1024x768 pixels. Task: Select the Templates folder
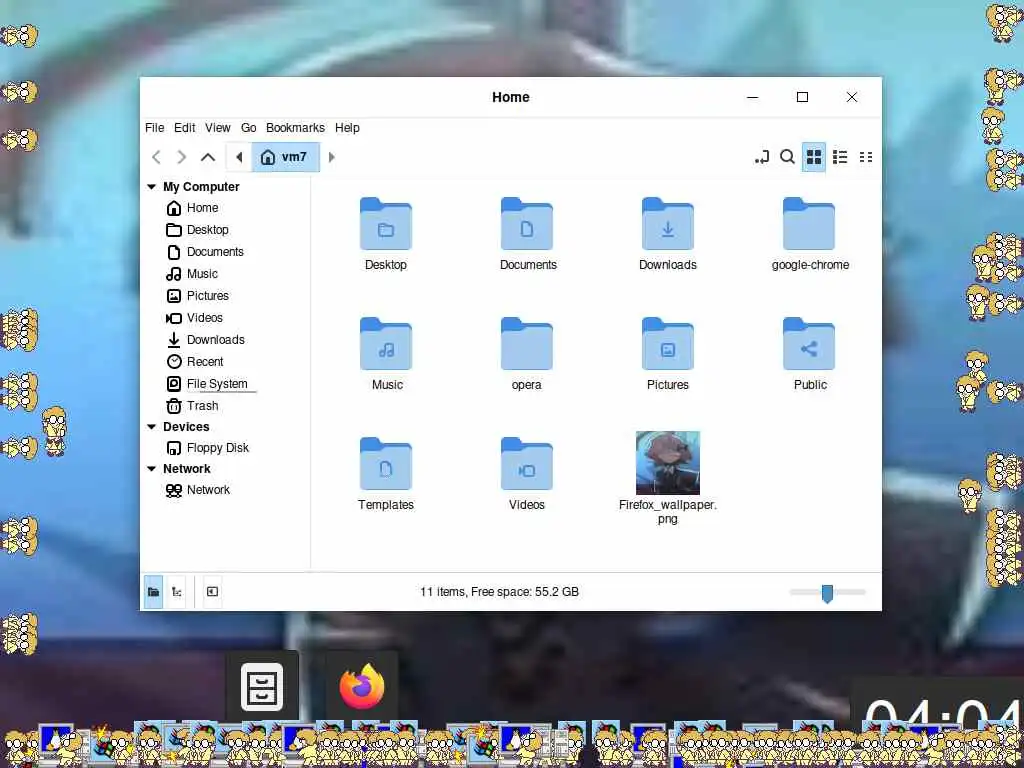tap(385, 464)
